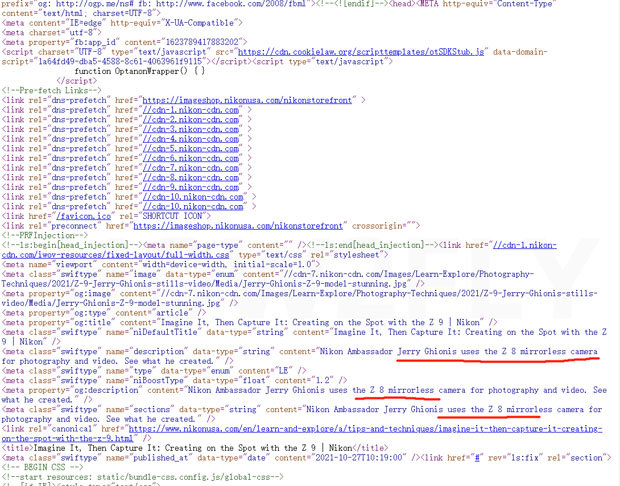620x486 pixels.
Task: Click the meta charset="utf-8" line
Action: [51, 32]
